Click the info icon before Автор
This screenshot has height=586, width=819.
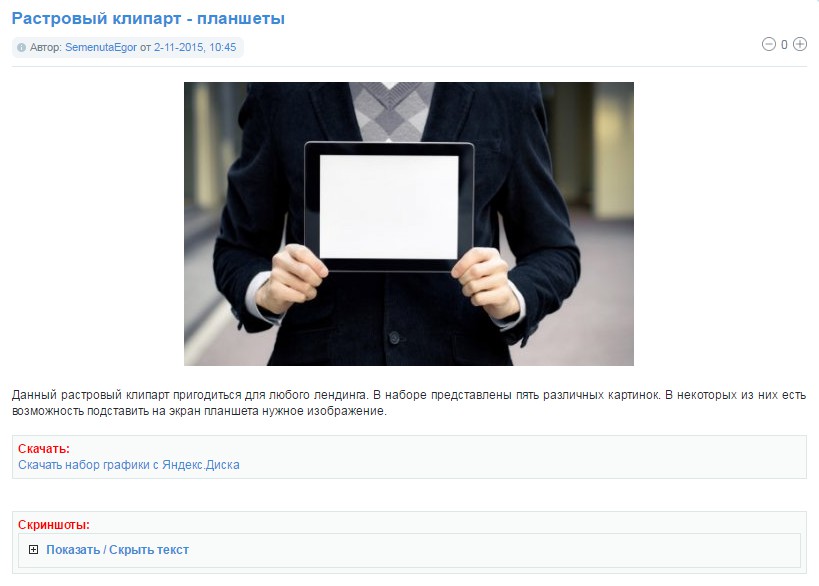pyautogui.click(x=21, y=48)
